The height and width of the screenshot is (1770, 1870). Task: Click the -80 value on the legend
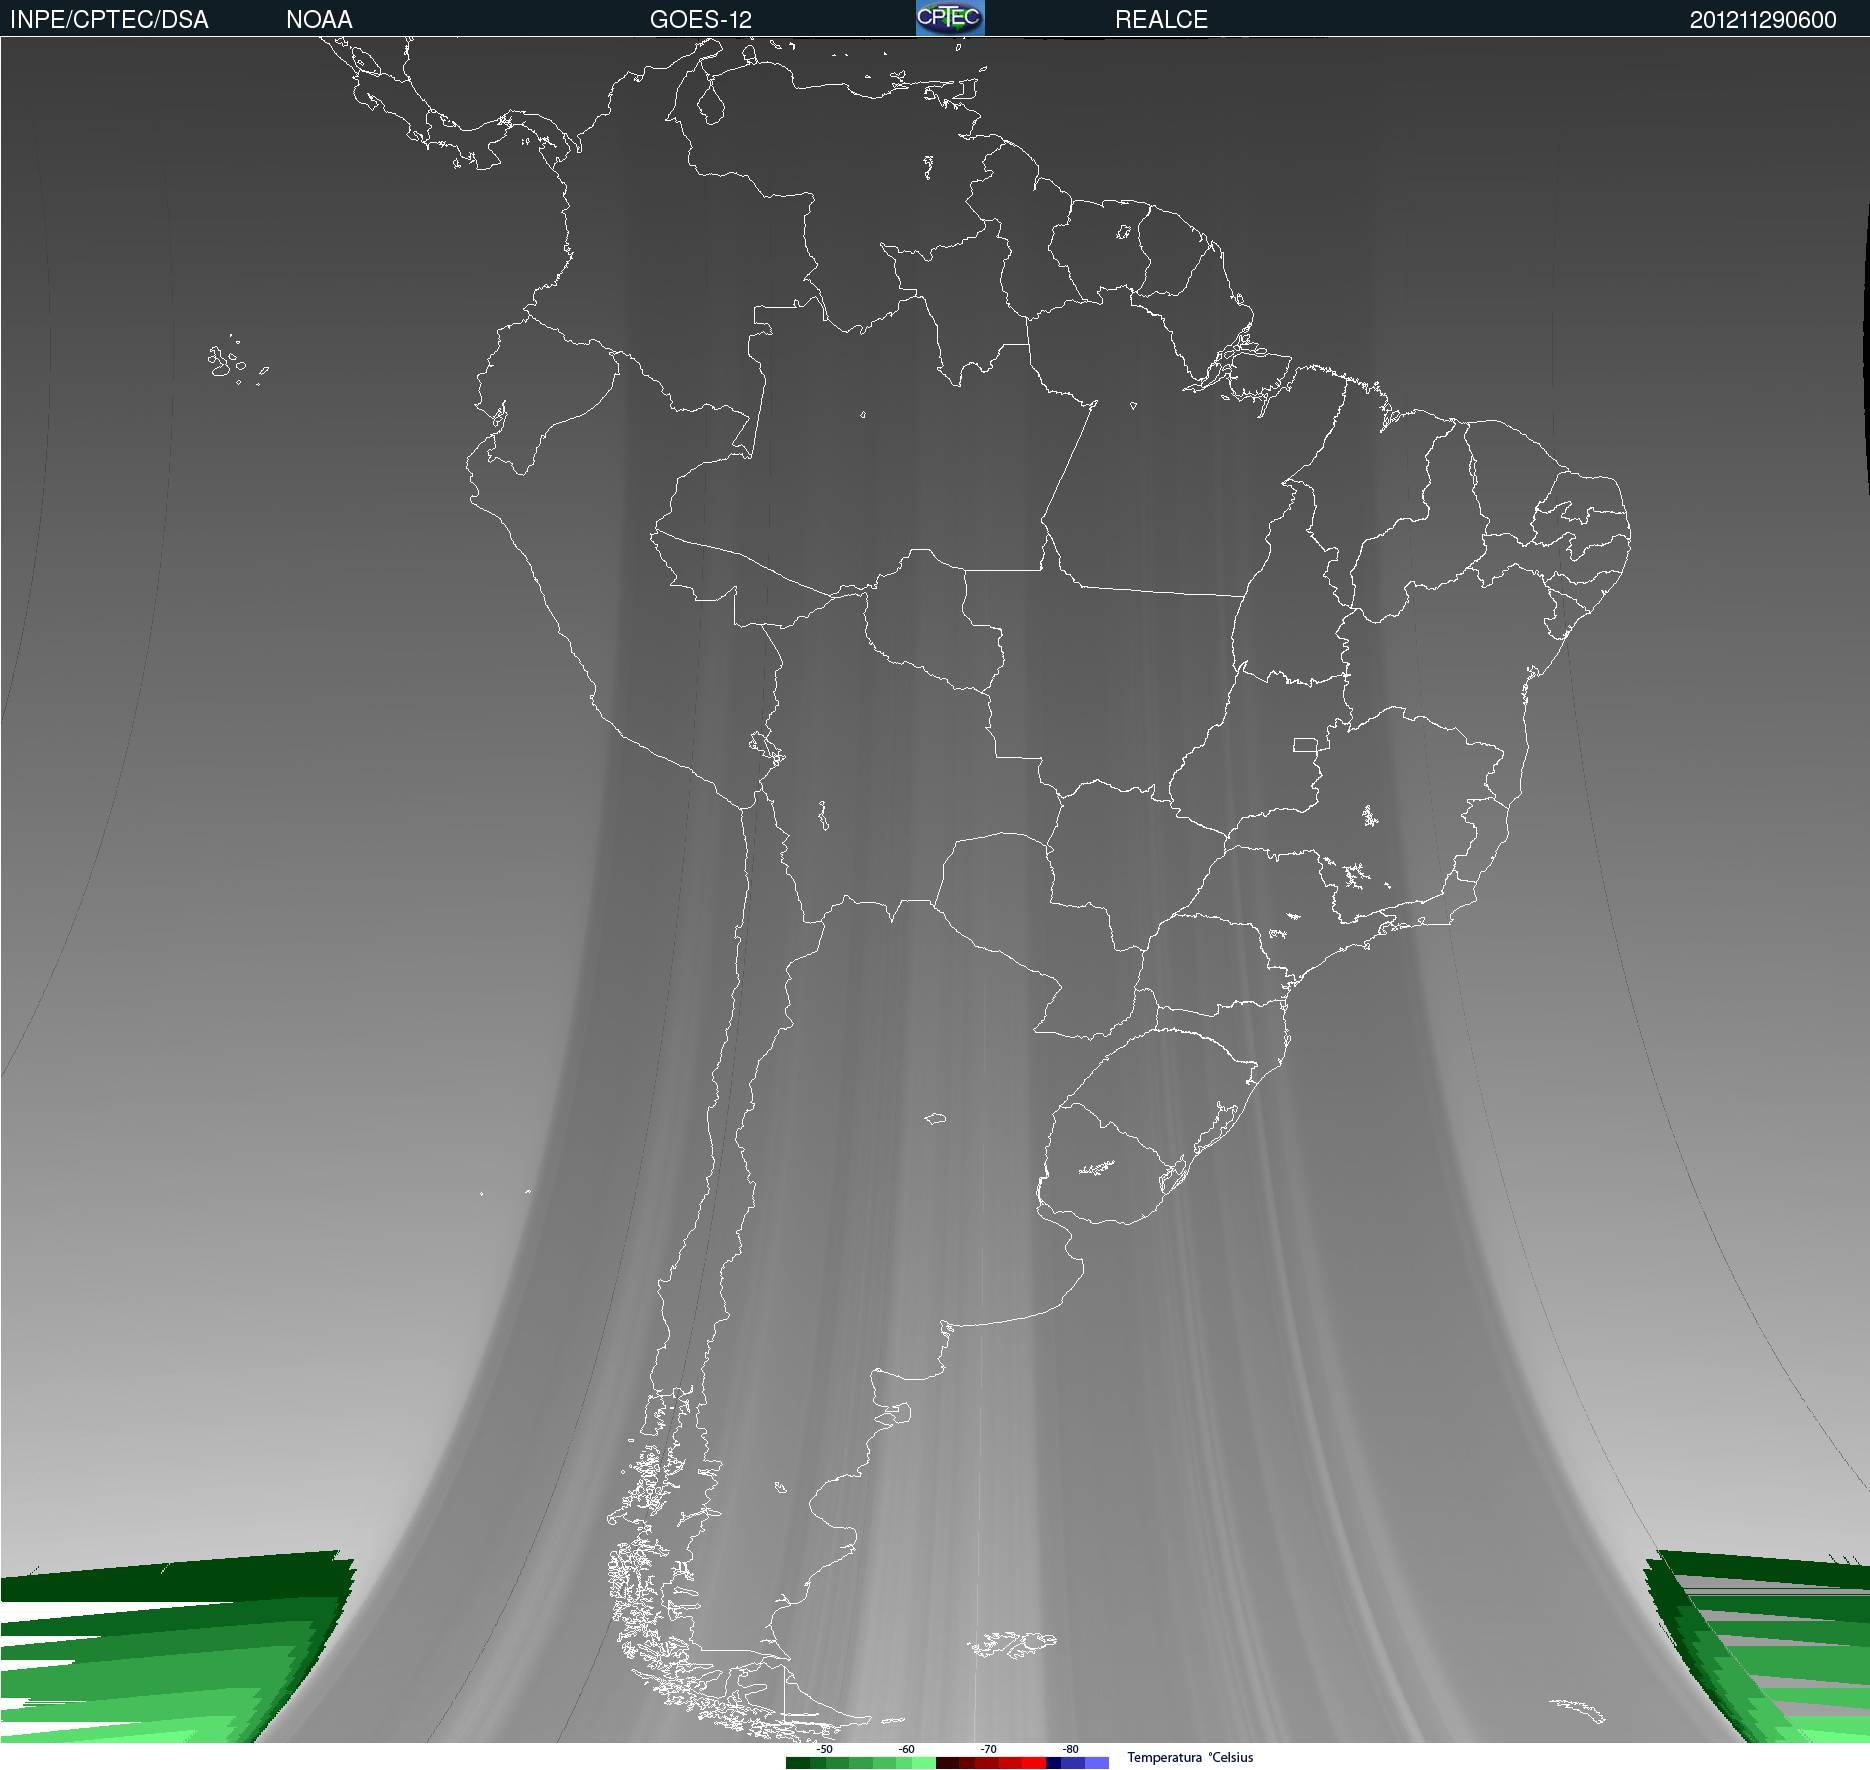coord(1070,1749)
